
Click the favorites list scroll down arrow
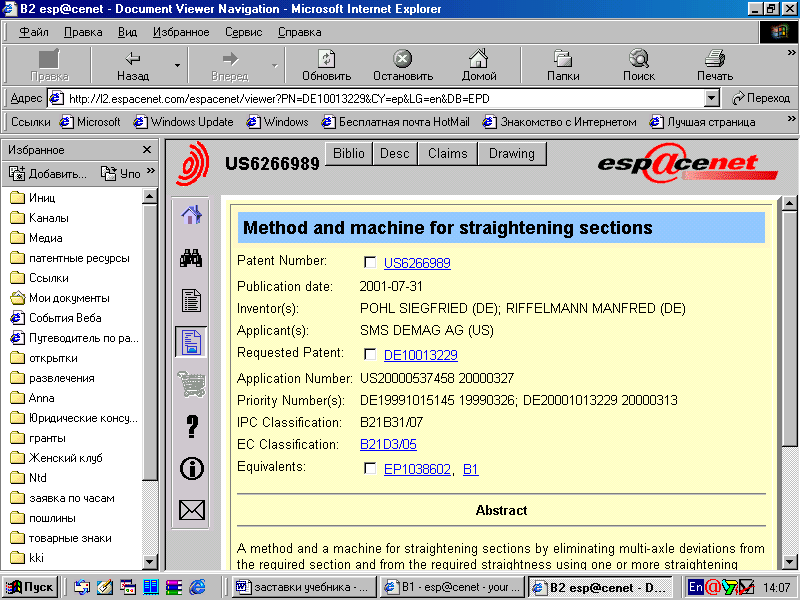[x=149, y=562]
